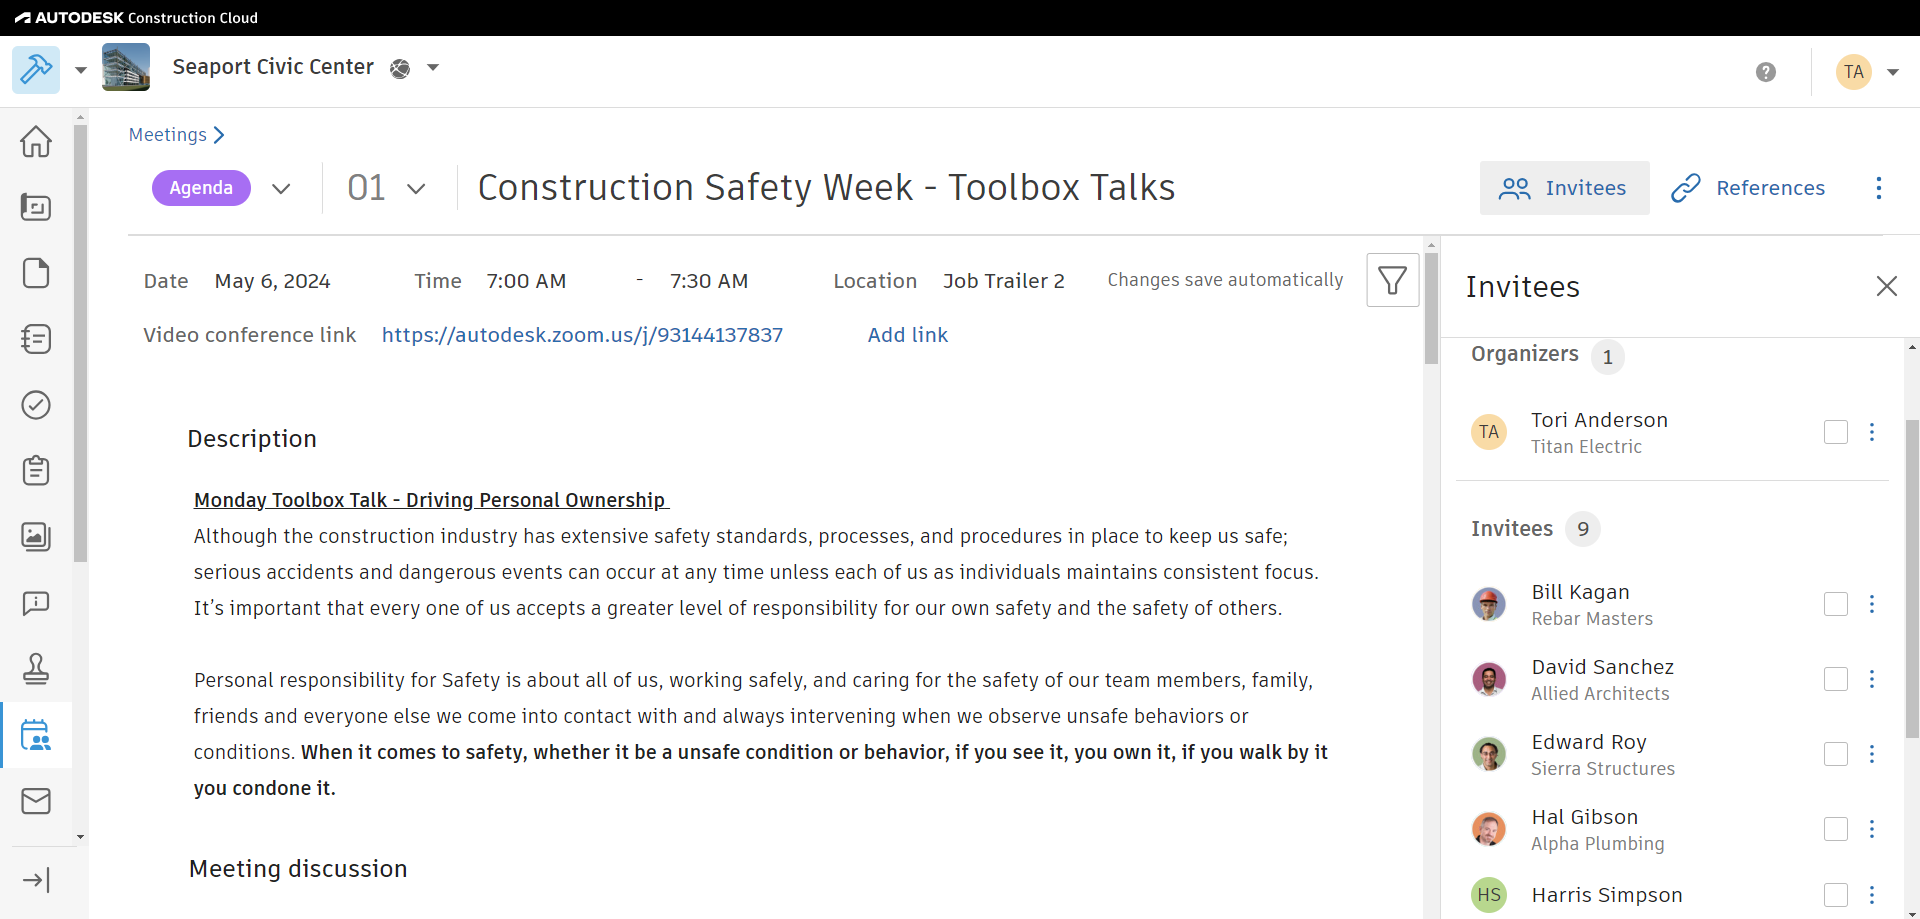Switch to the References panel

tap(1748, 188)
